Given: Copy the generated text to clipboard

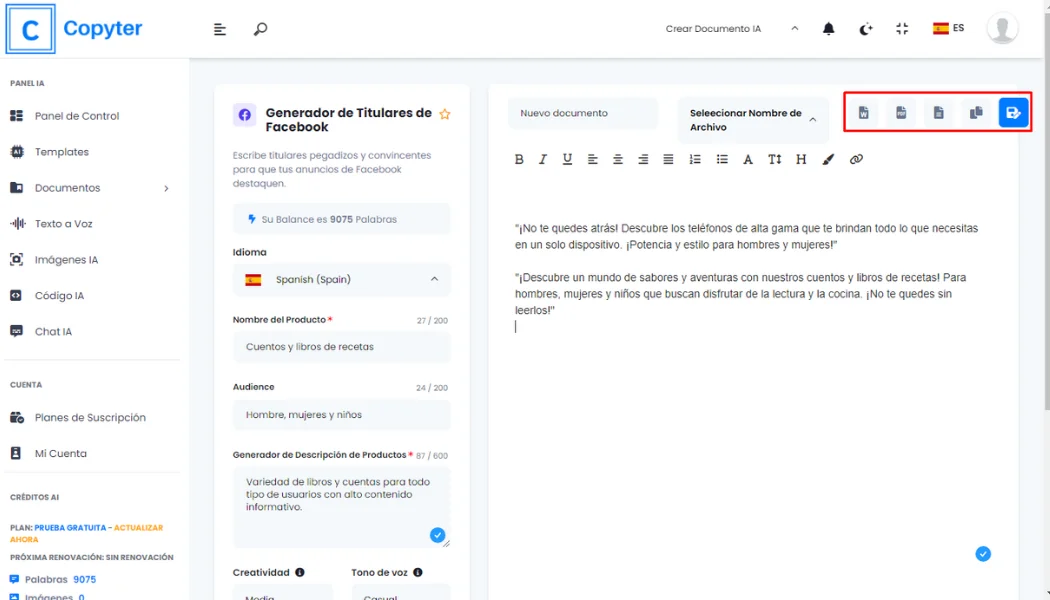Looking at the screenshot, I should [x=976, y=113].
